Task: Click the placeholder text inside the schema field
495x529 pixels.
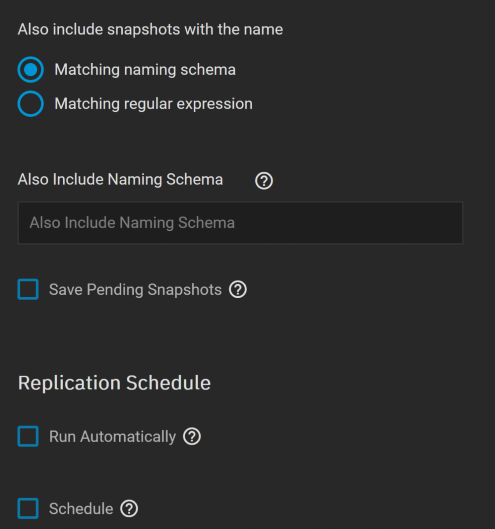Action: 132,223
